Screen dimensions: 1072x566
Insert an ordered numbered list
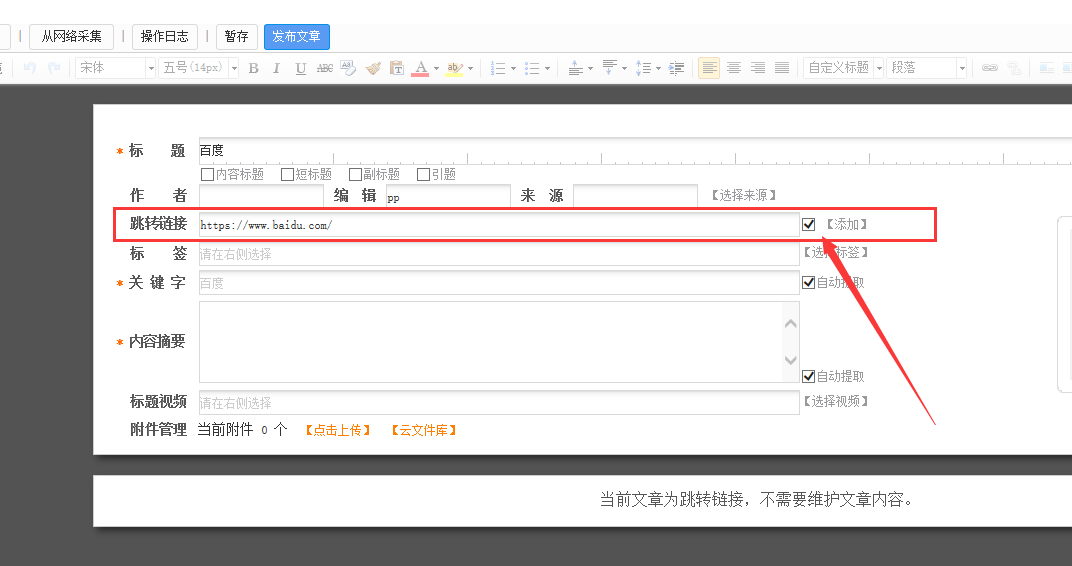point(498,68)
